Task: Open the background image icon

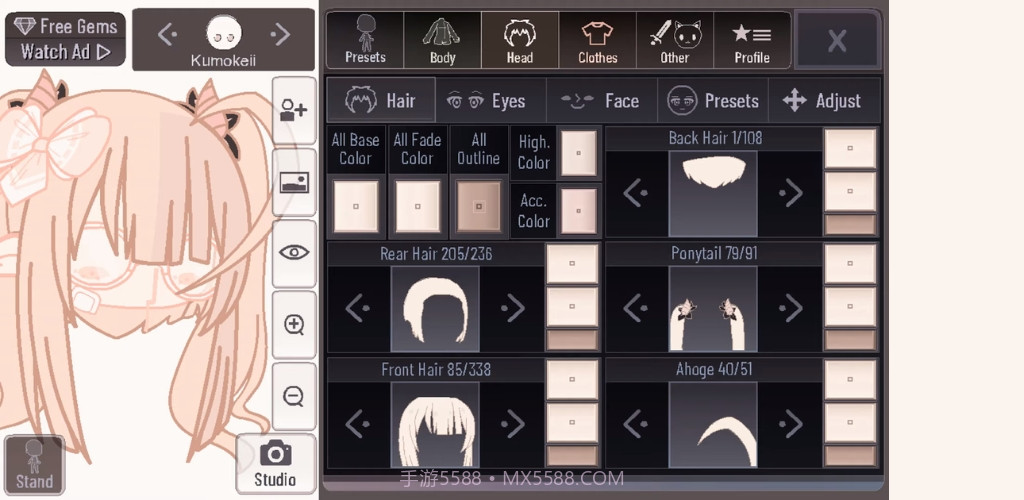Action: 294,182
